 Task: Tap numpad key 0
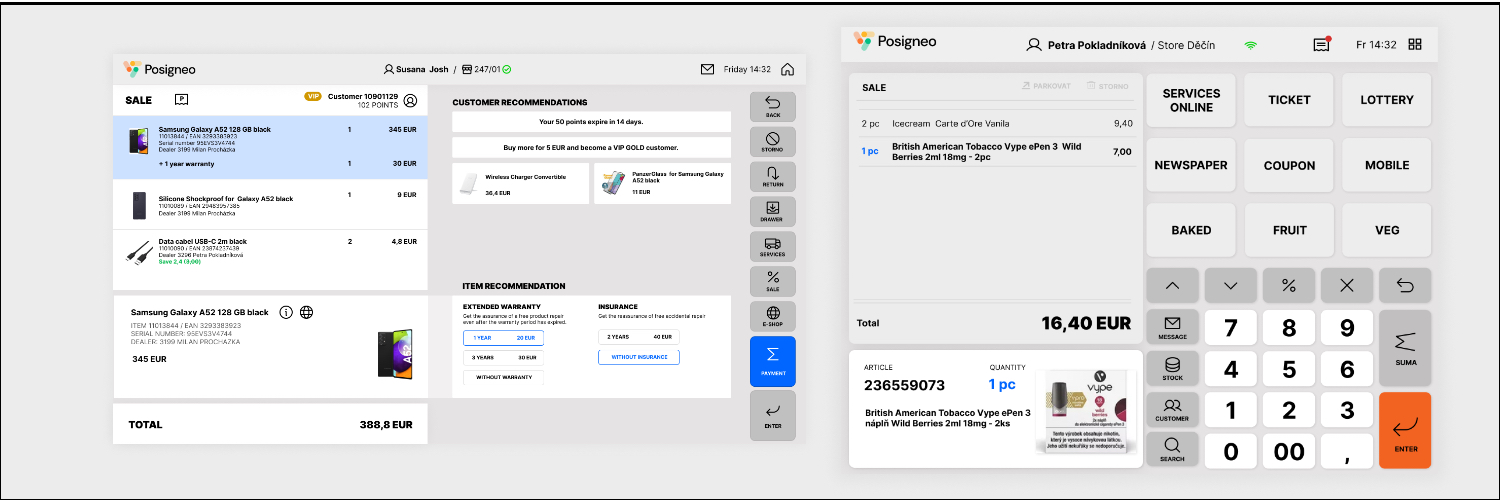[x=1231, y=451]
